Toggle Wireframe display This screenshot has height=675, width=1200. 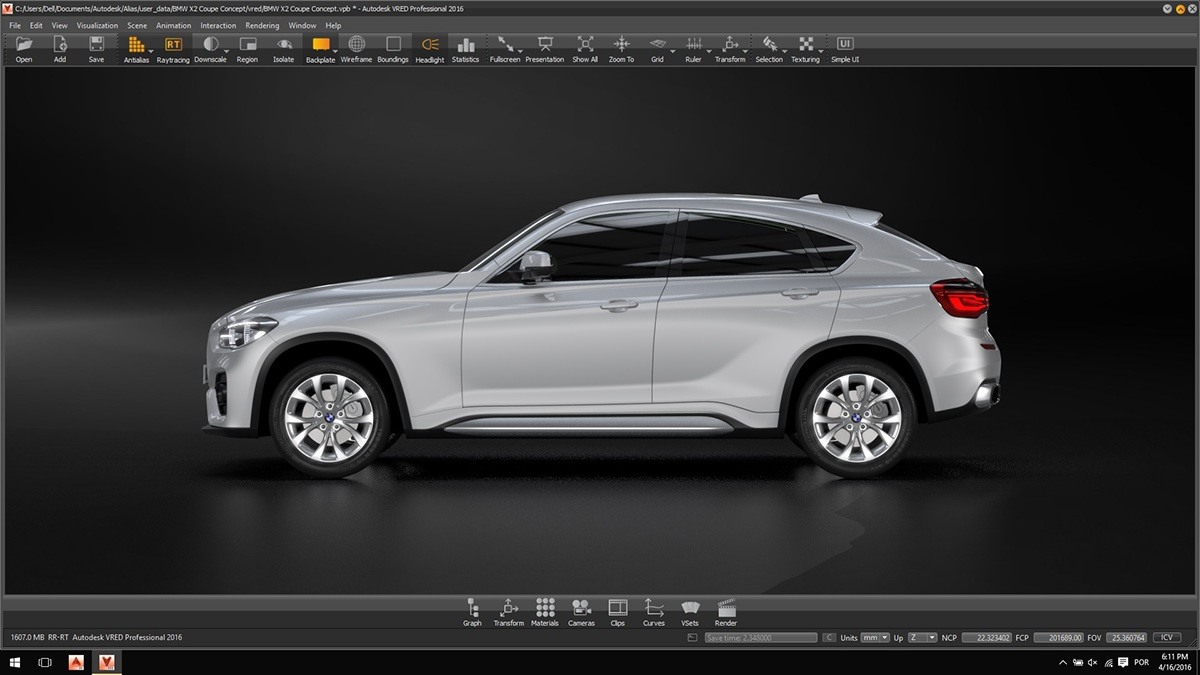[x=356, y=45]
